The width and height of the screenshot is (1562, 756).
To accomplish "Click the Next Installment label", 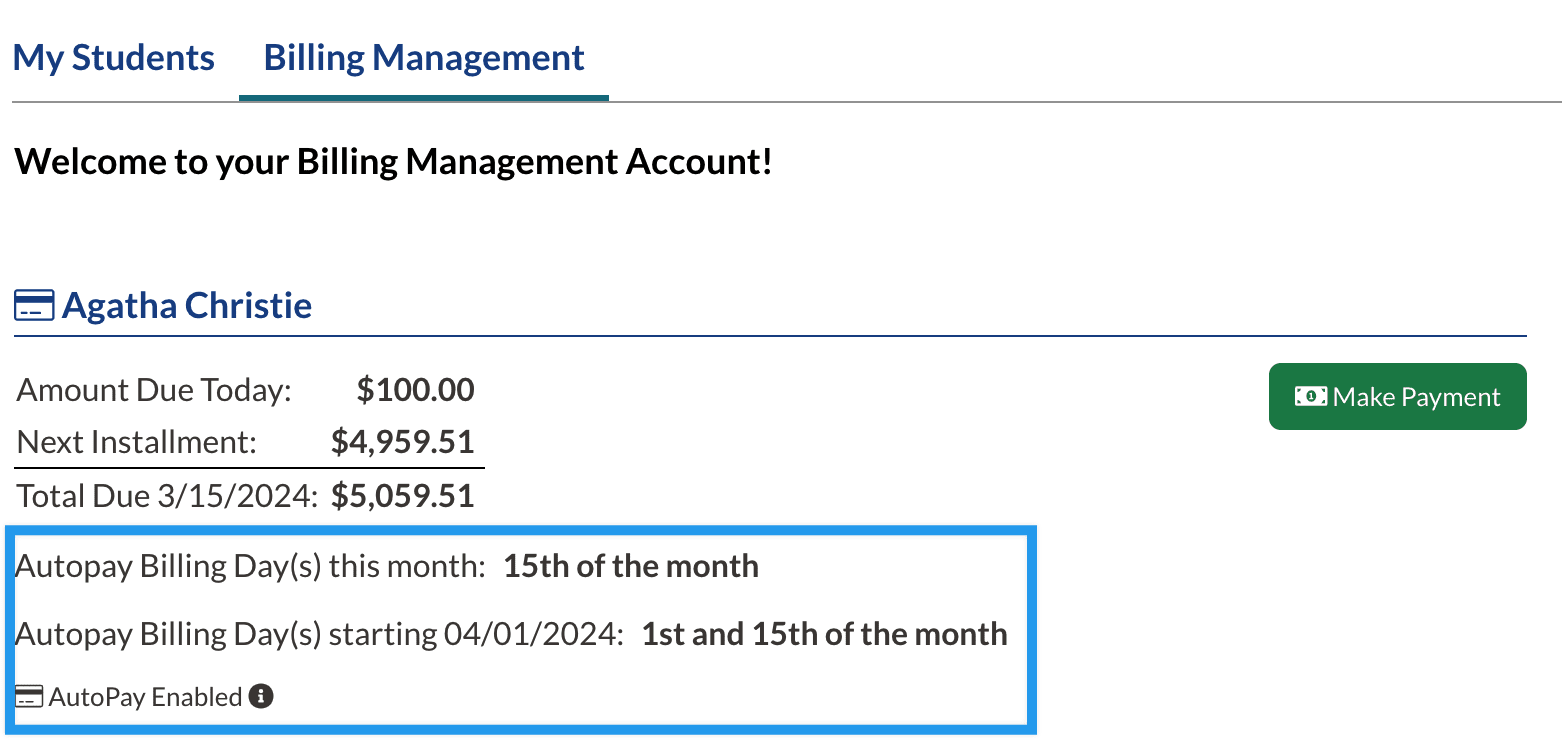I will (x=137, y=442).
